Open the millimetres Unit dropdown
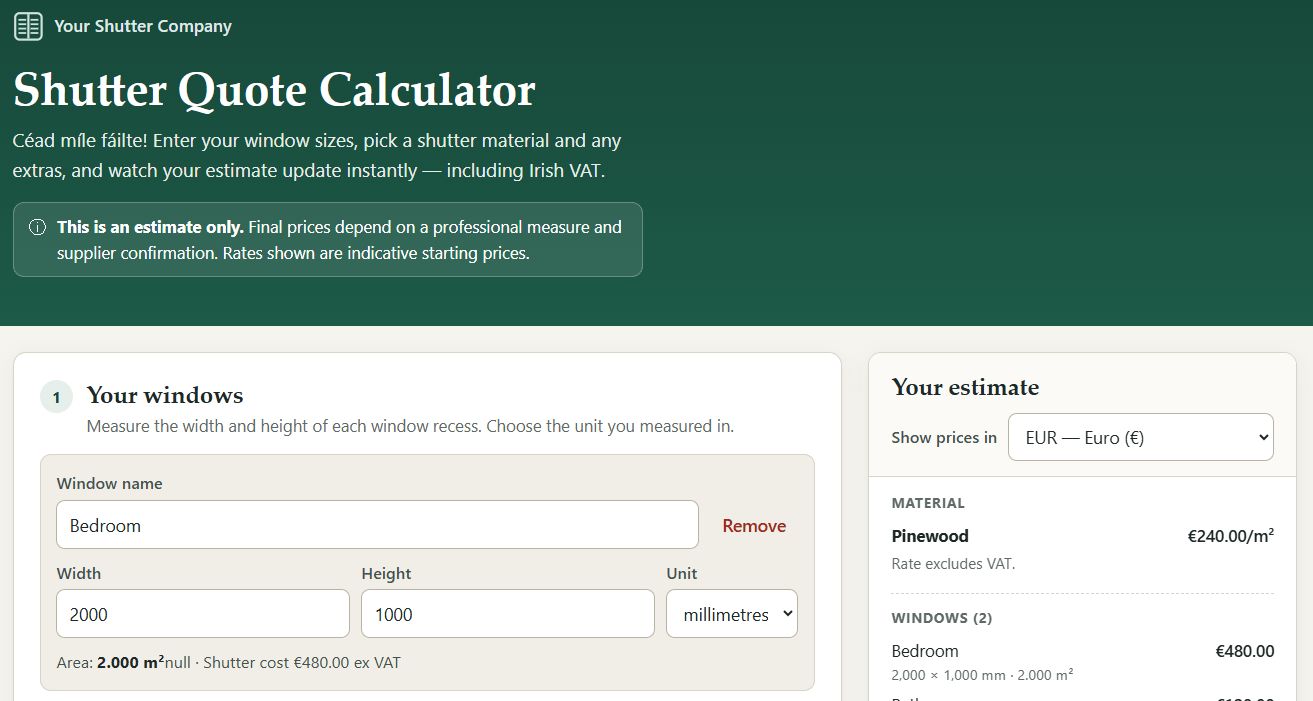 tap(732, 614)
